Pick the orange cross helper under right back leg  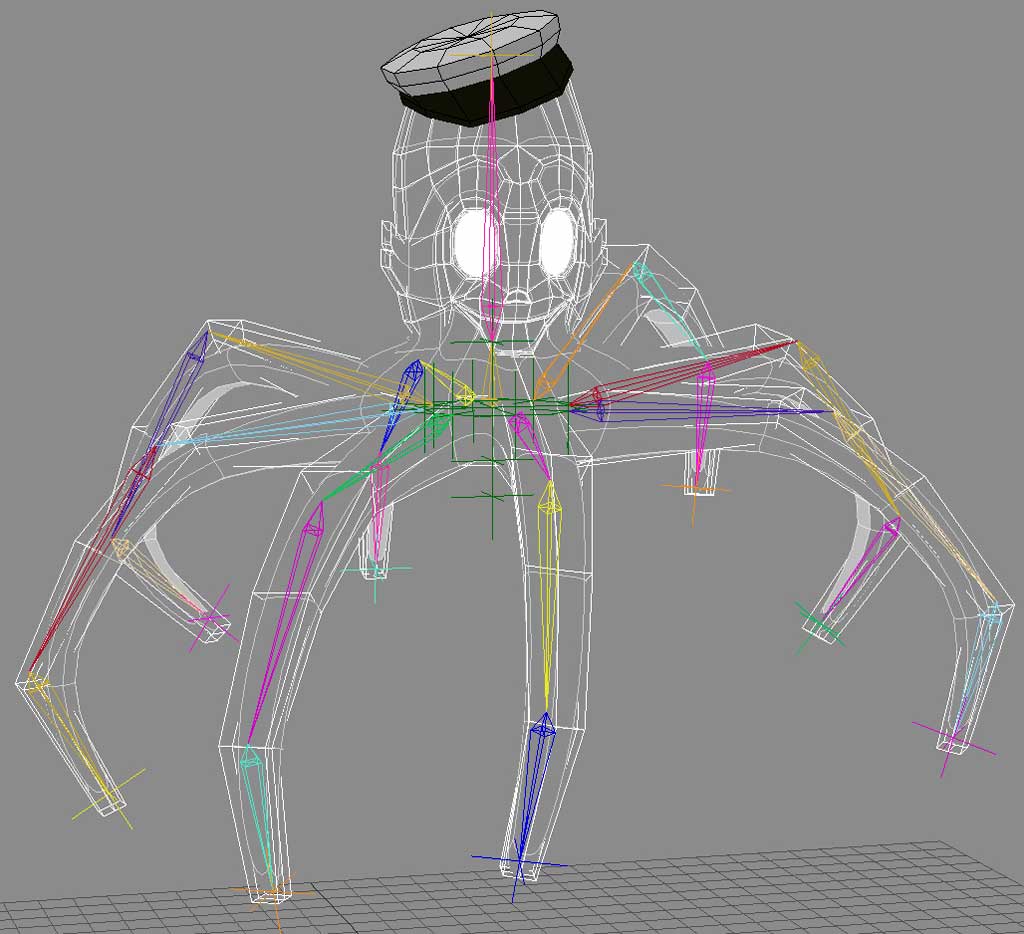(x=695, y=489)
